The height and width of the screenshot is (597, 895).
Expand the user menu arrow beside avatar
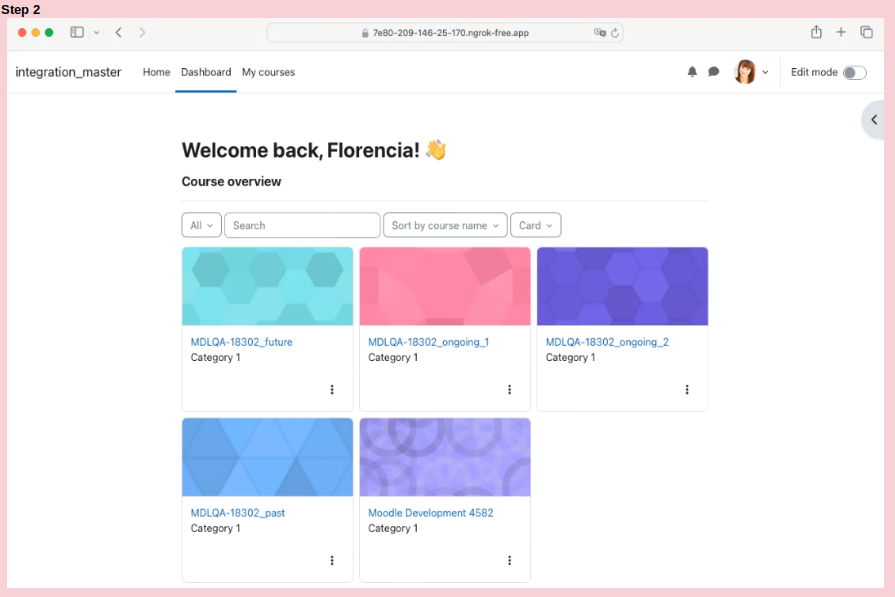coord(765,72)
